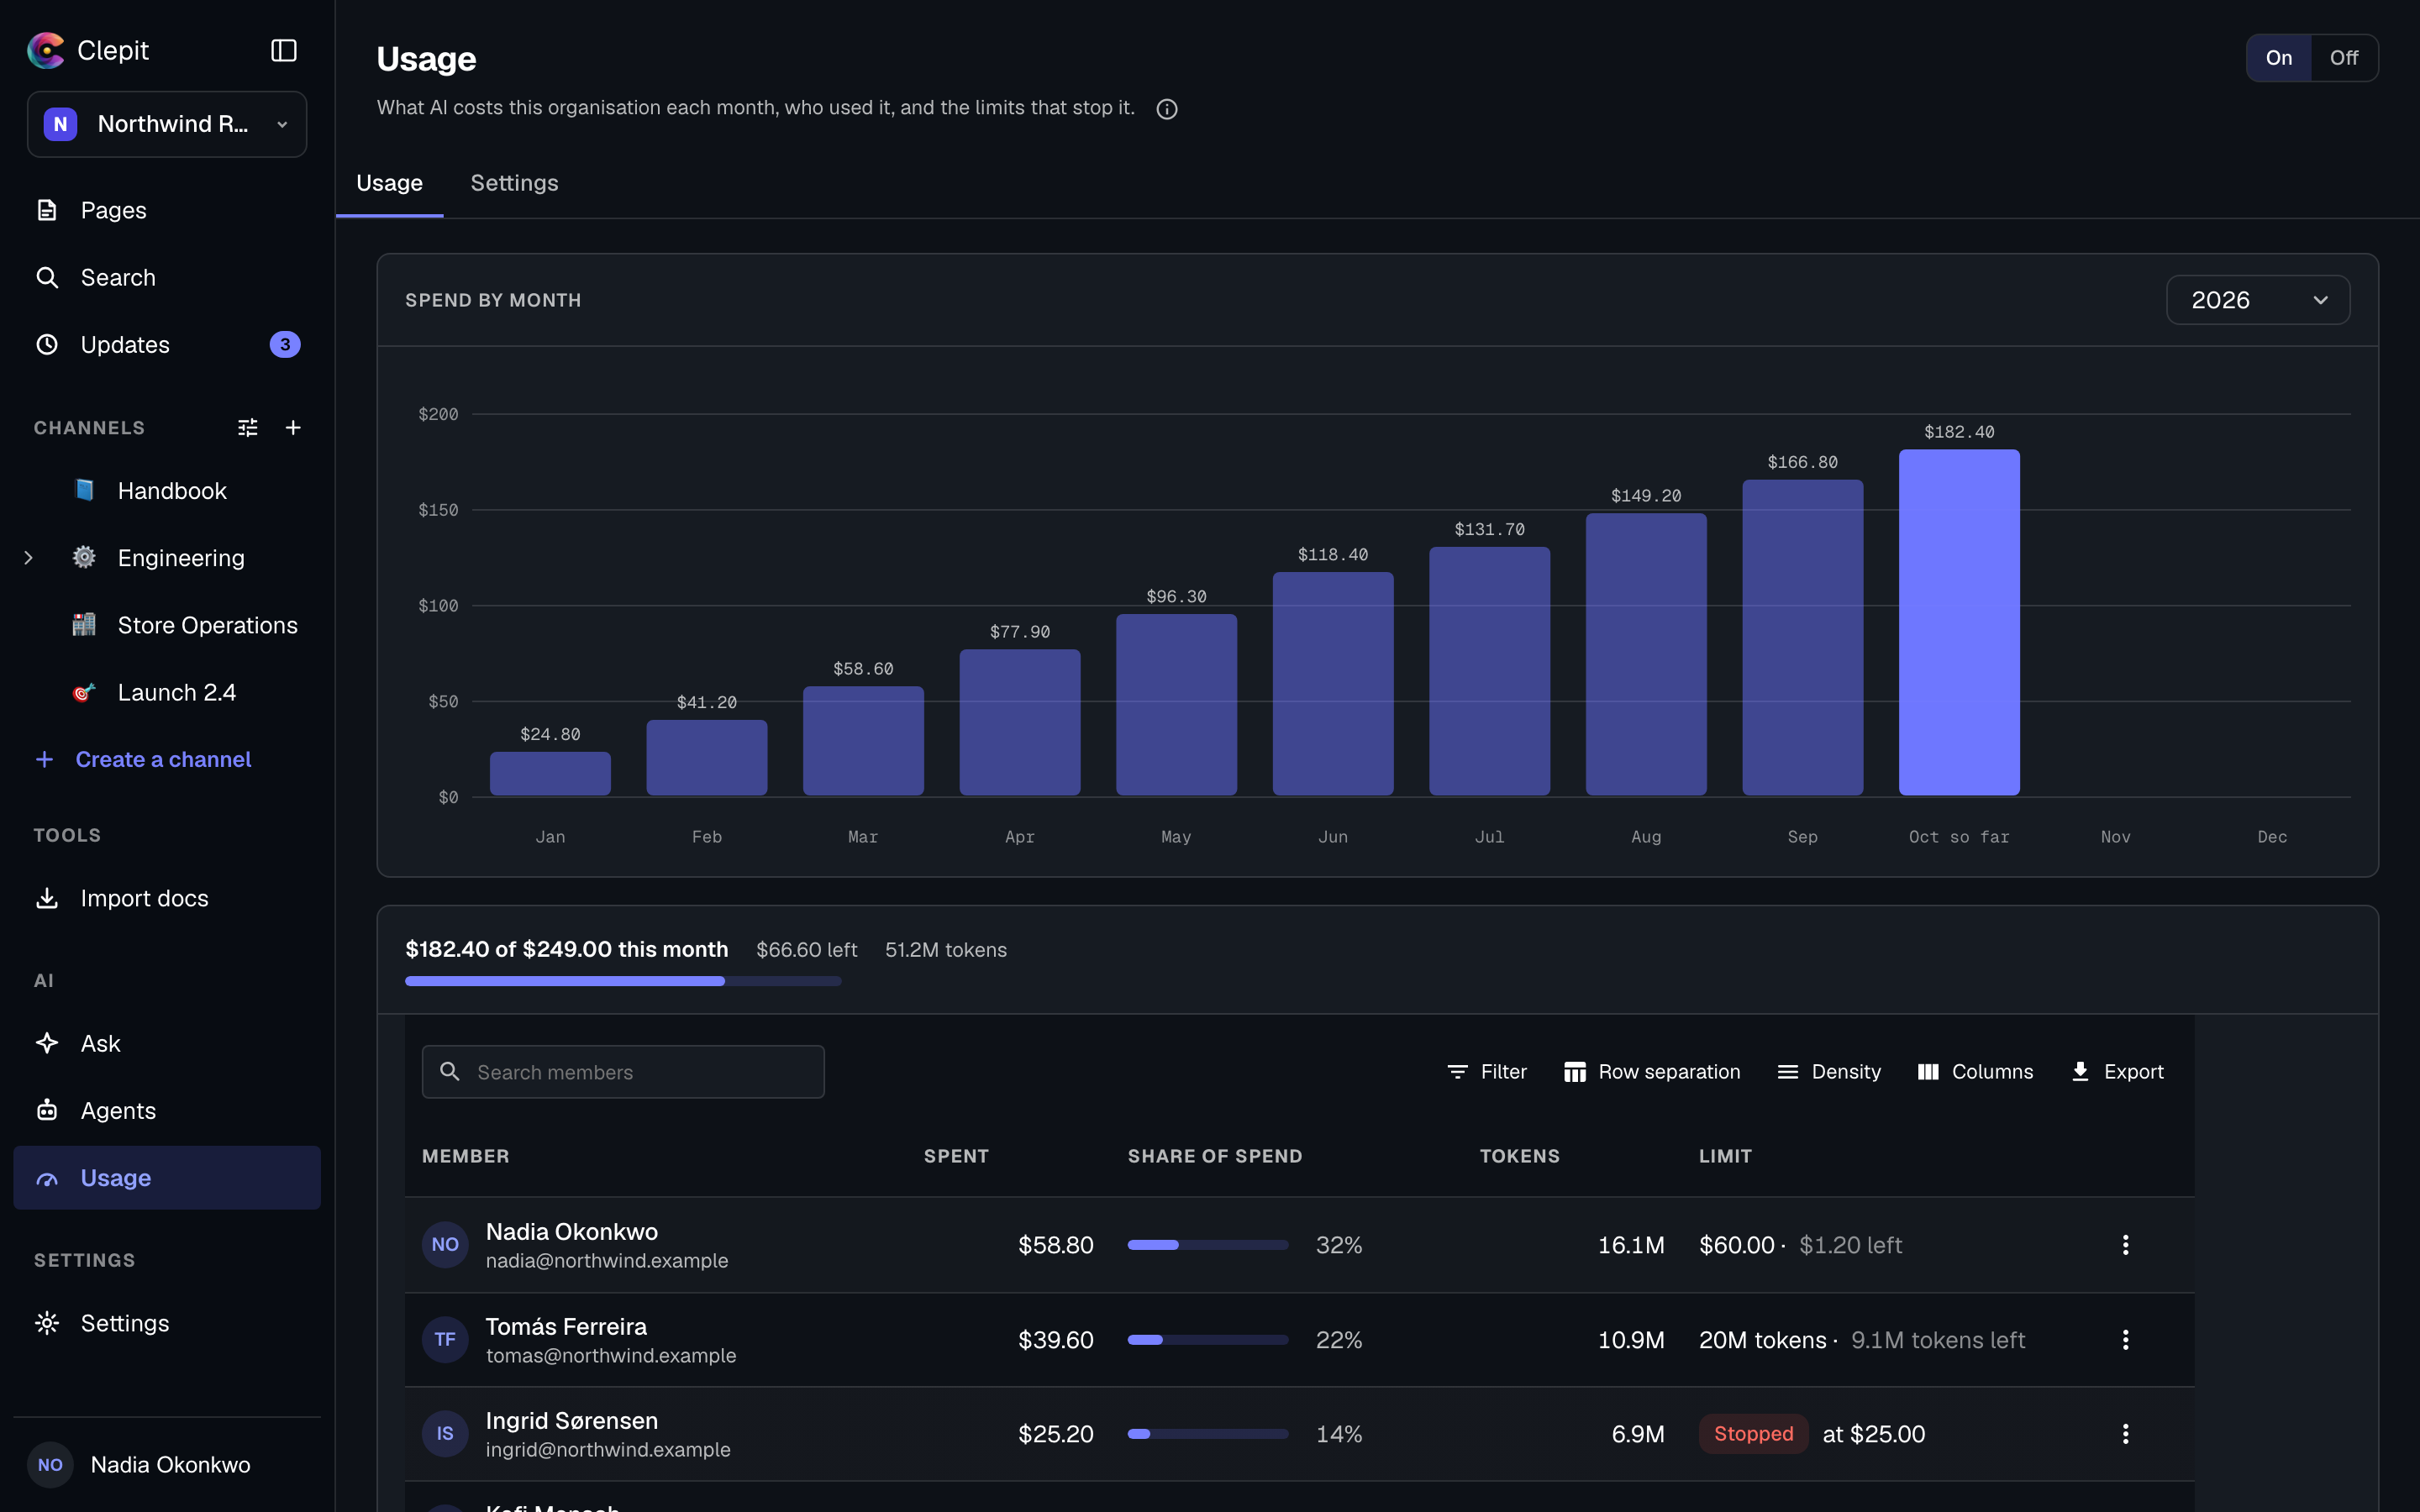The image size is (2420, 1512).
Task: Click the monthly budget progress bar
Action: coord(623,981)
